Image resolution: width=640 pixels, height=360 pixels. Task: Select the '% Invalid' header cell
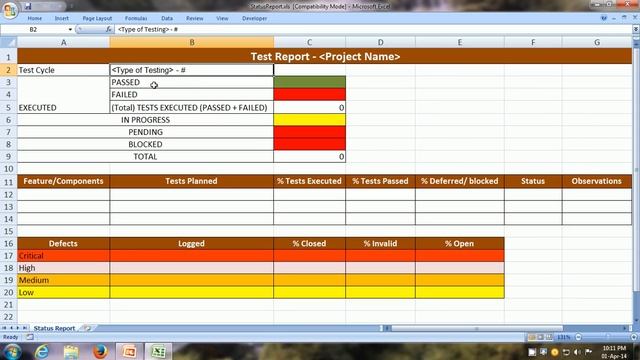click(380, 243)
